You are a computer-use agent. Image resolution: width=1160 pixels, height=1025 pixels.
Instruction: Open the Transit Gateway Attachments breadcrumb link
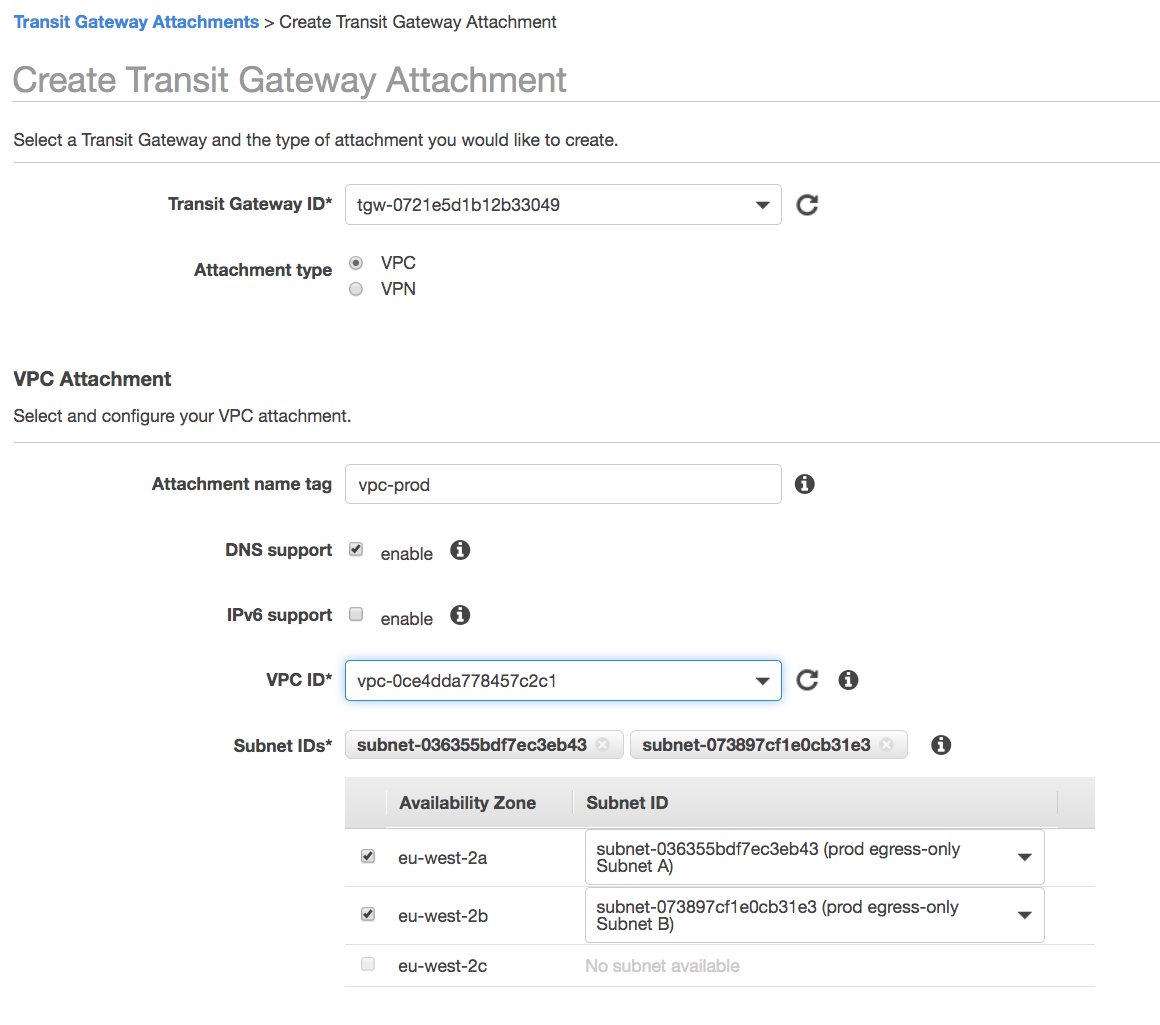[x=136, y=21]
